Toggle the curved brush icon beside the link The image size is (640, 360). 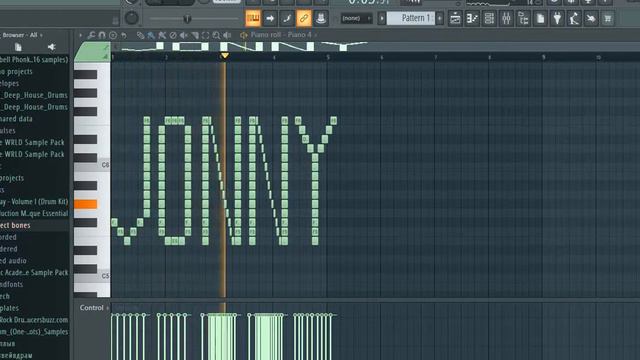[x=287, y=18]
